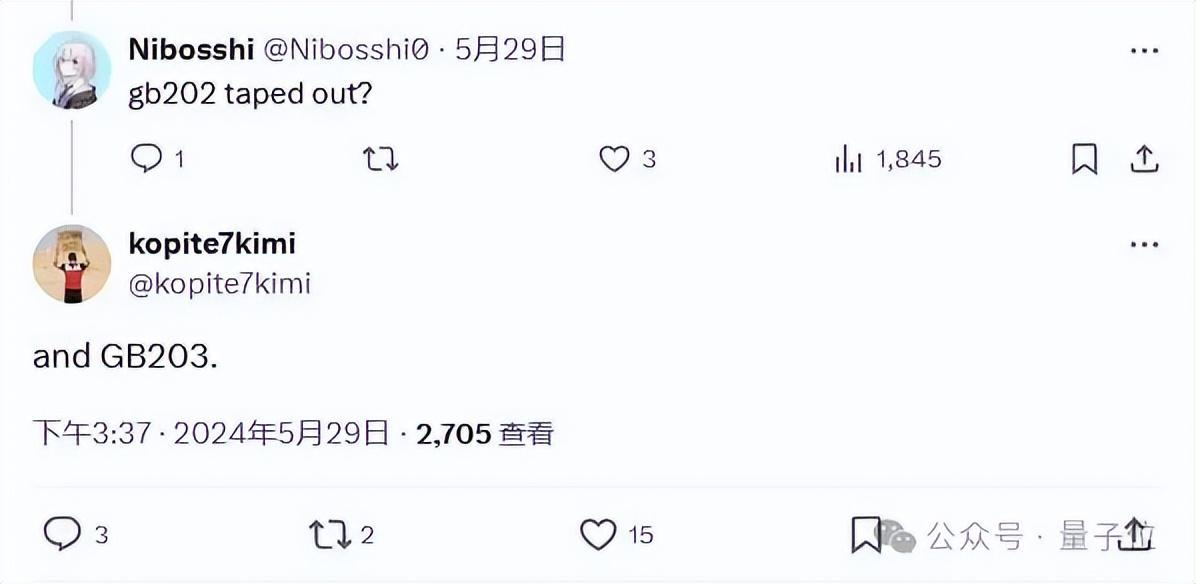This screenshot has width=1196, height=584.
Task: Bookmark kopite7kimi's GB203 tweet
Action: [x=865, y=535]
